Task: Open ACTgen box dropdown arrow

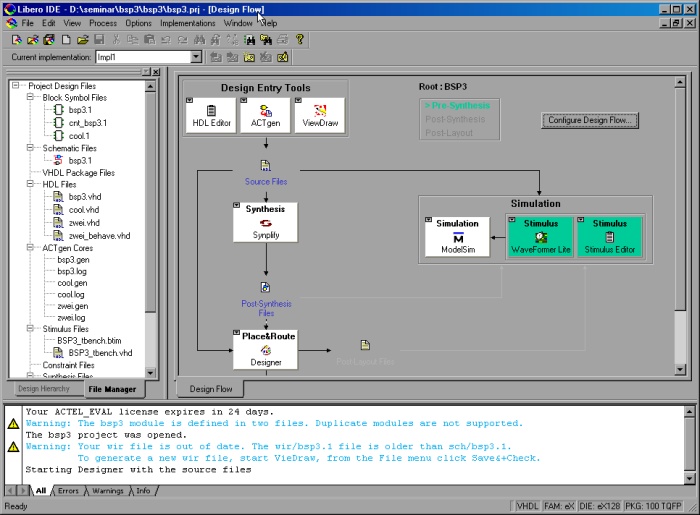Action: (x=244, y=100)
